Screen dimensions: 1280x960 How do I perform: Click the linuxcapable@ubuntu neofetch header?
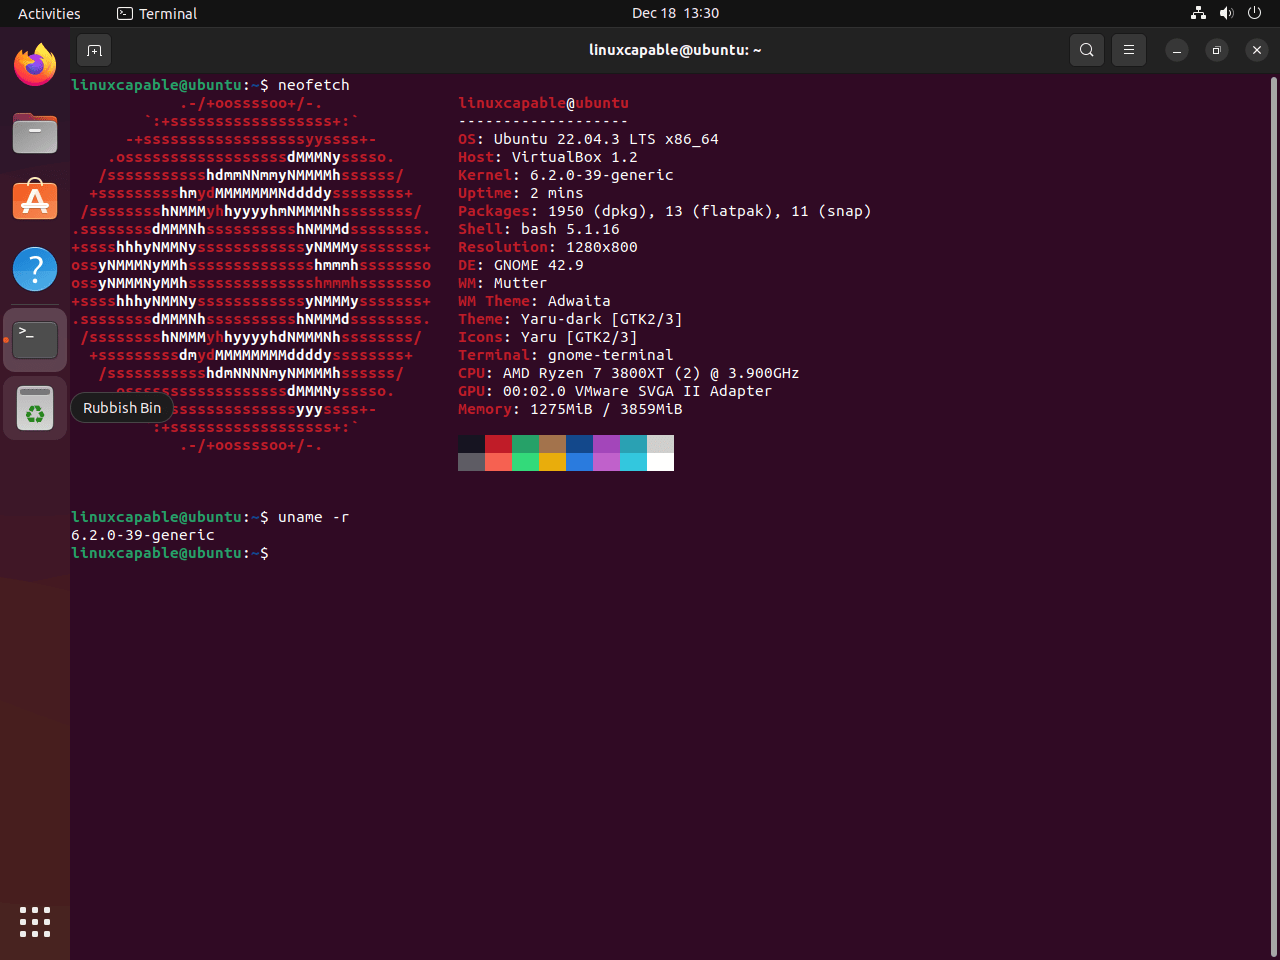point(543,103)
